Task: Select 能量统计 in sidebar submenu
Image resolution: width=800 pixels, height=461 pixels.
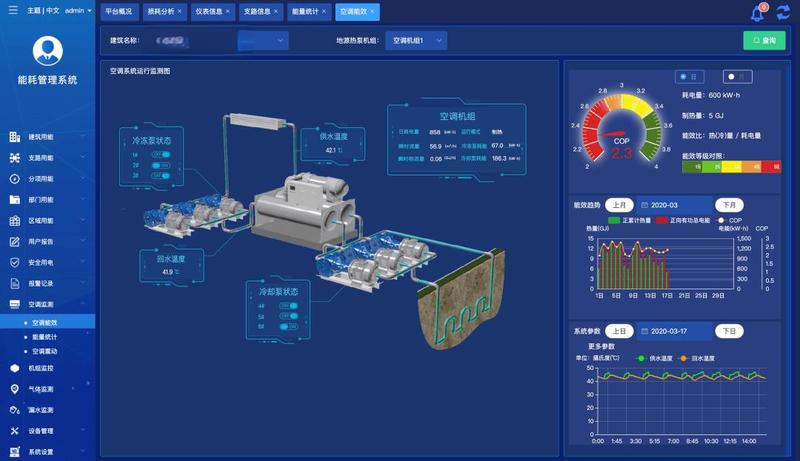Action: click(x=45, y=337)
